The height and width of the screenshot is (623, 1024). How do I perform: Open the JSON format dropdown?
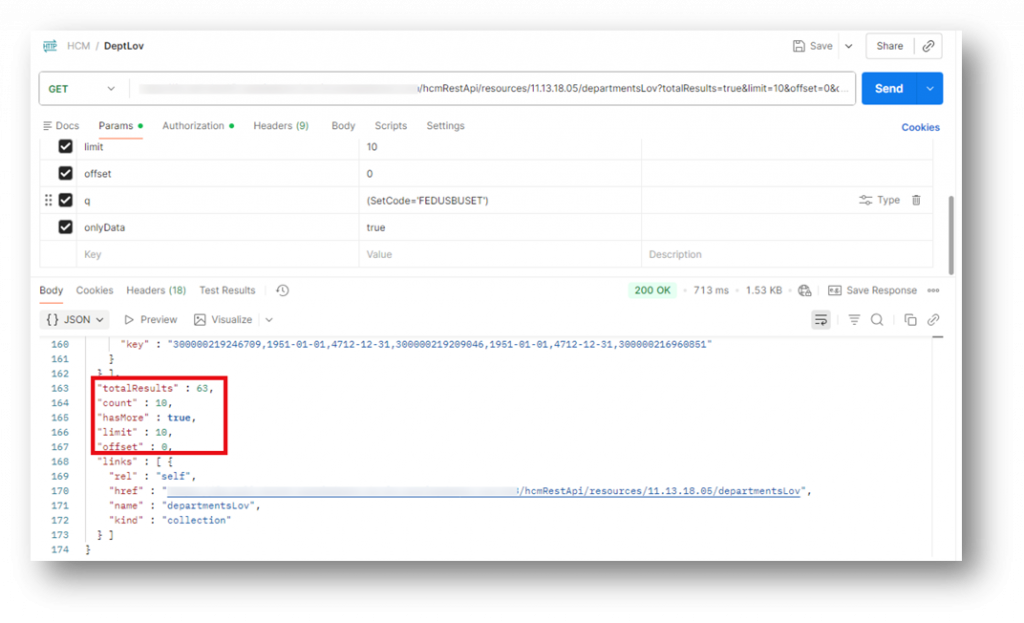(74, 319)
